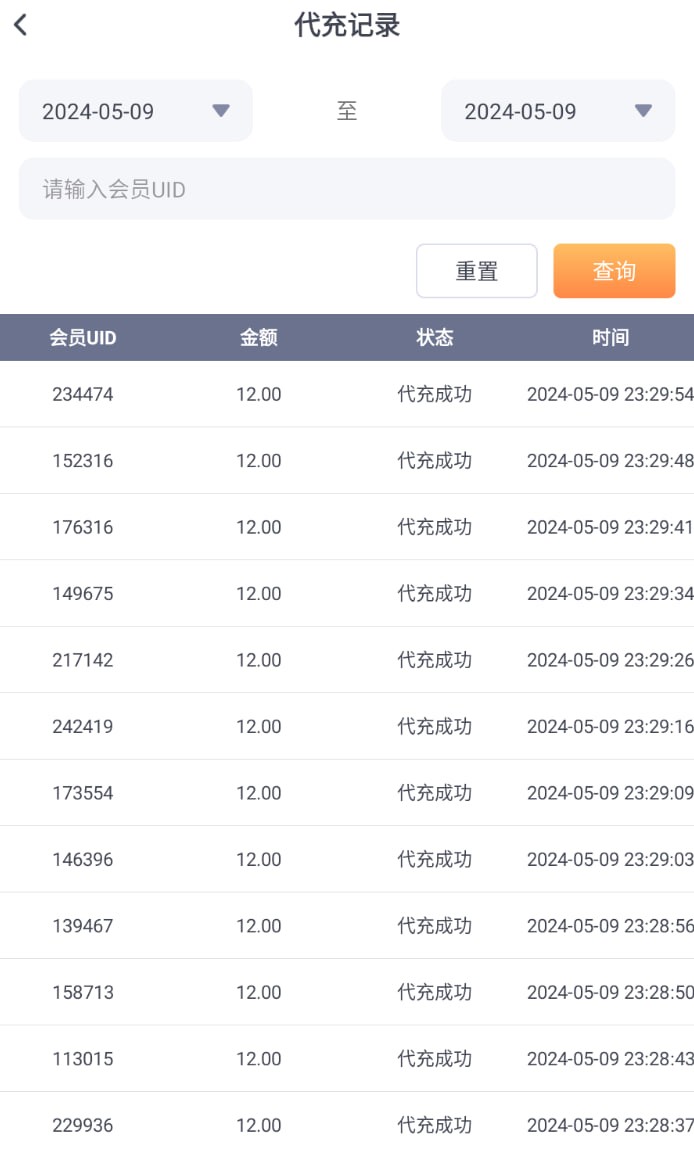694x1153 pixels.
Task: Click the 会员UID column header
Action: [x=83, y=338]
